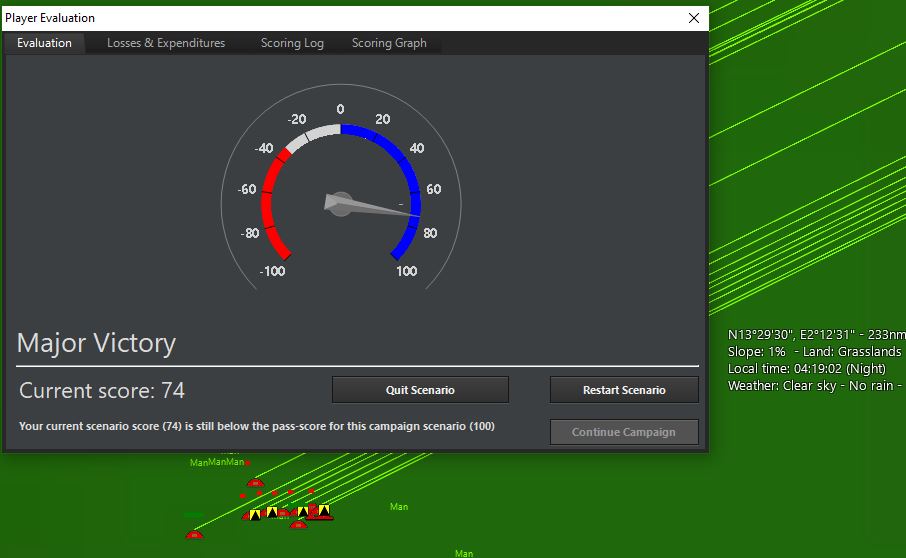This screenshot has width=906, height=558.
Task: Click the gauge label "-100"
Action: coord(272,271)
